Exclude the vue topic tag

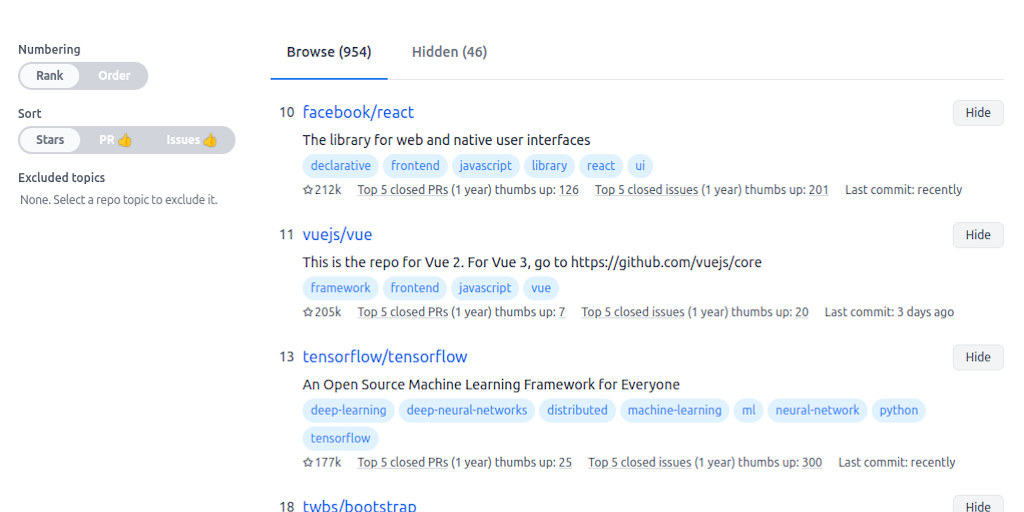(541, 288)
